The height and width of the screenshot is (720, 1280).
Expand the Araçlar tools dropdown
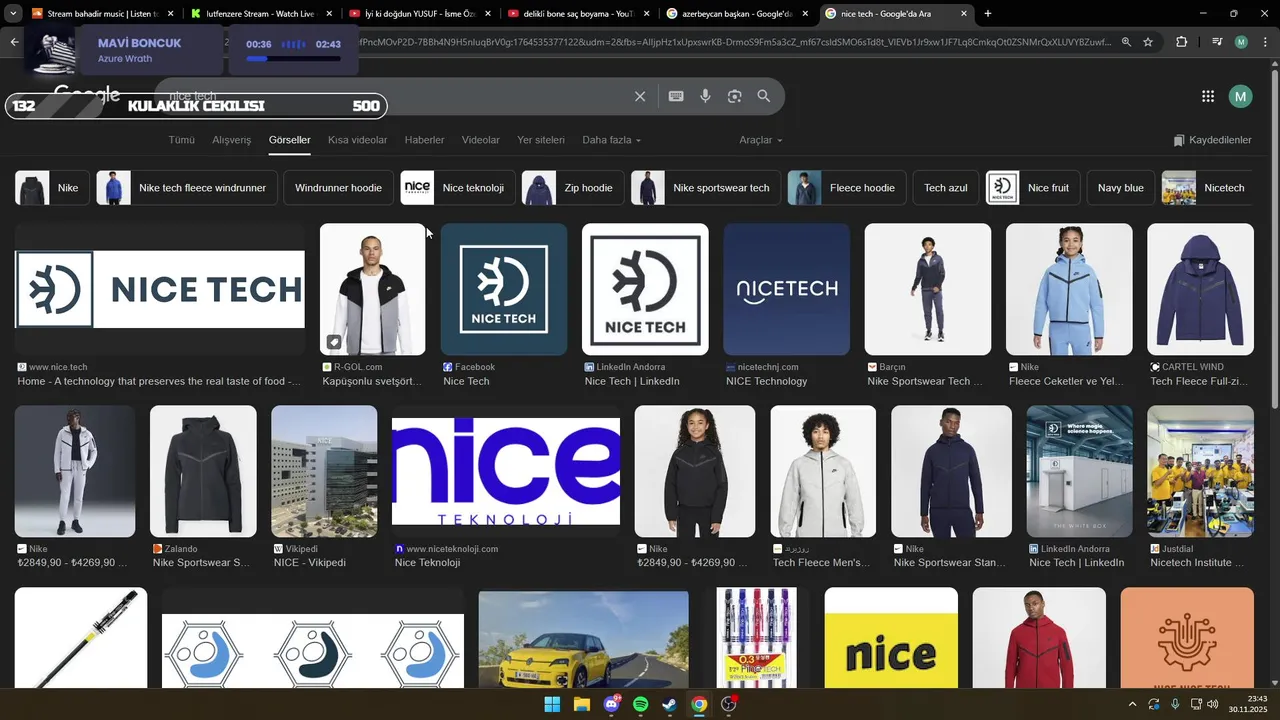pos(761,140)
